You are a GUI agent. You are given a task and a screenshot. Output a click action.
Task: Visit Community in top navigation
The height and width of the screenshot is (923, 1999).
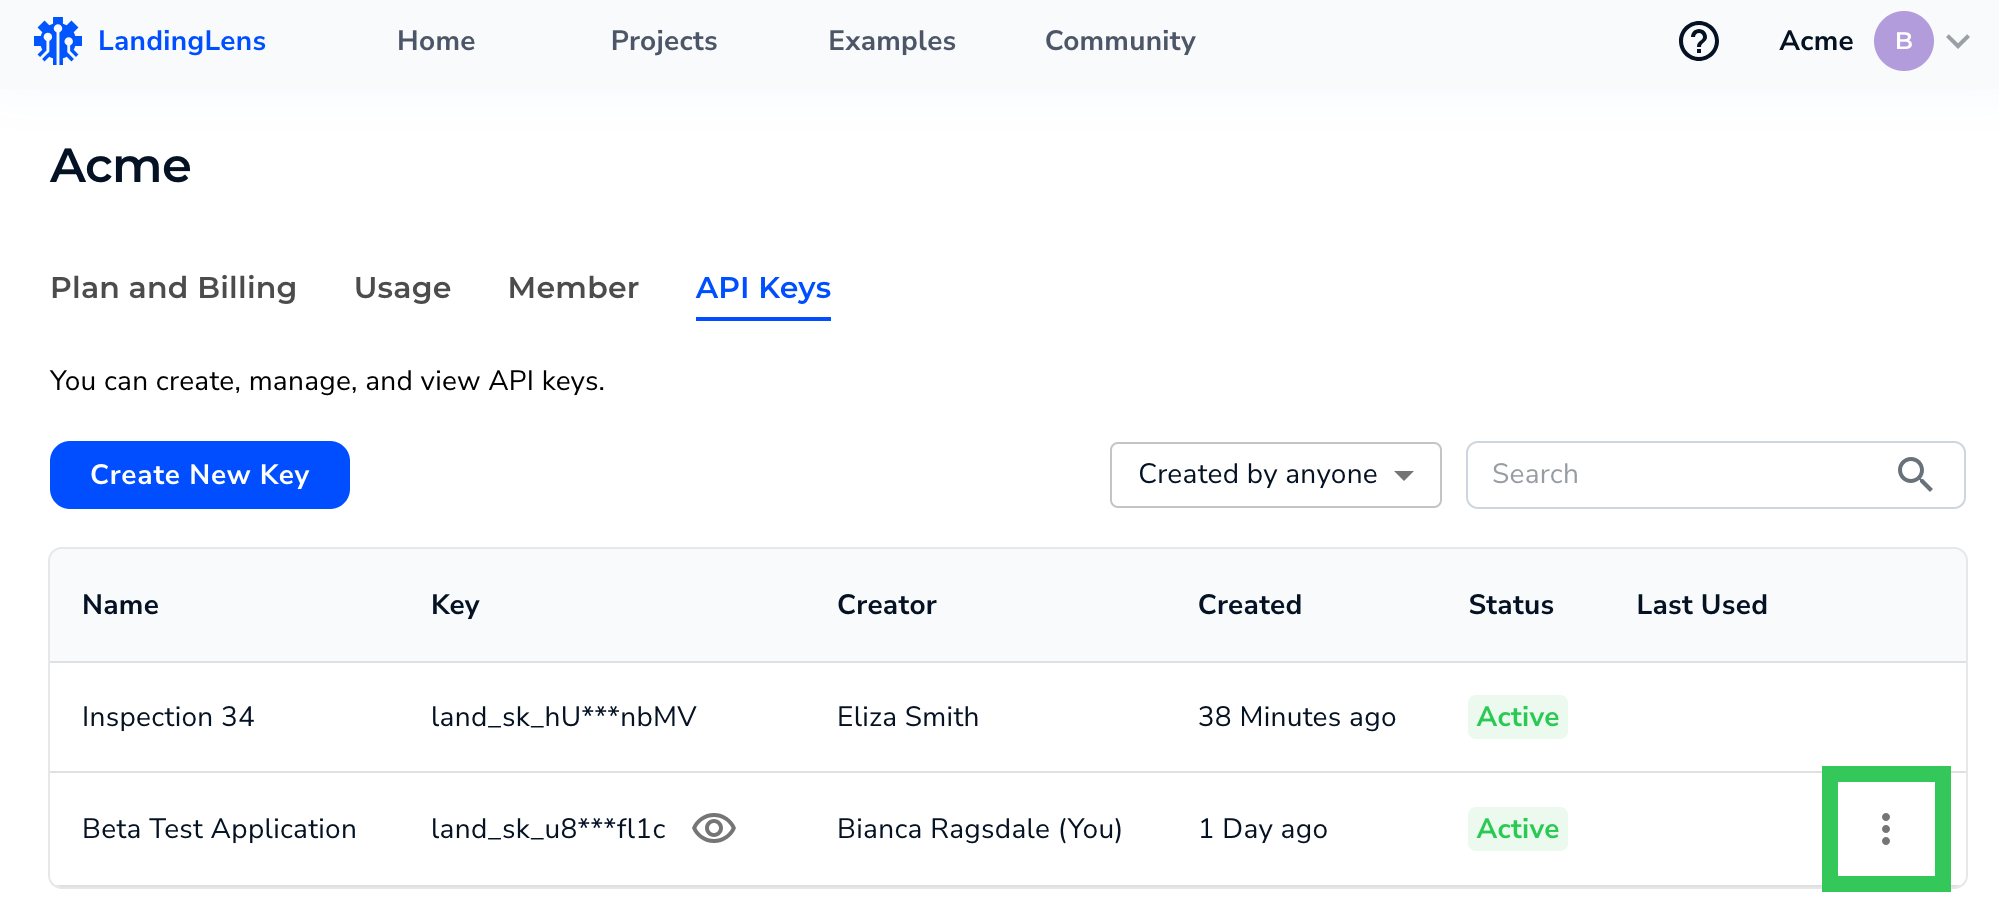click(x=1120, y=41)
